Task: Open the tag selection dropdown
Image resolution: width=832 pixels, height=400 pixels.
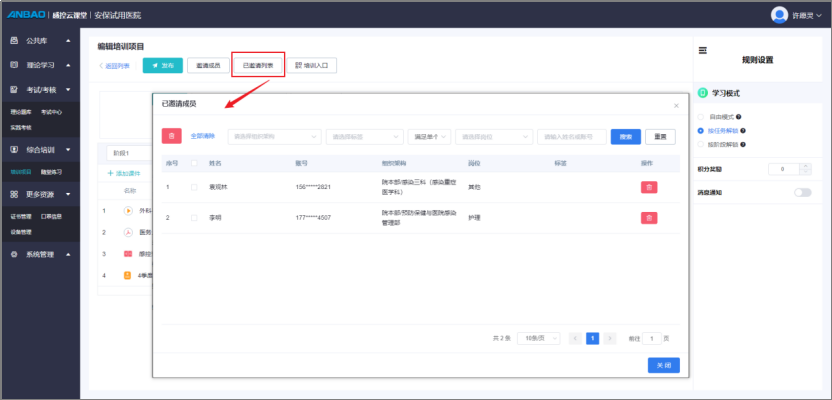Action: point(365,137)
